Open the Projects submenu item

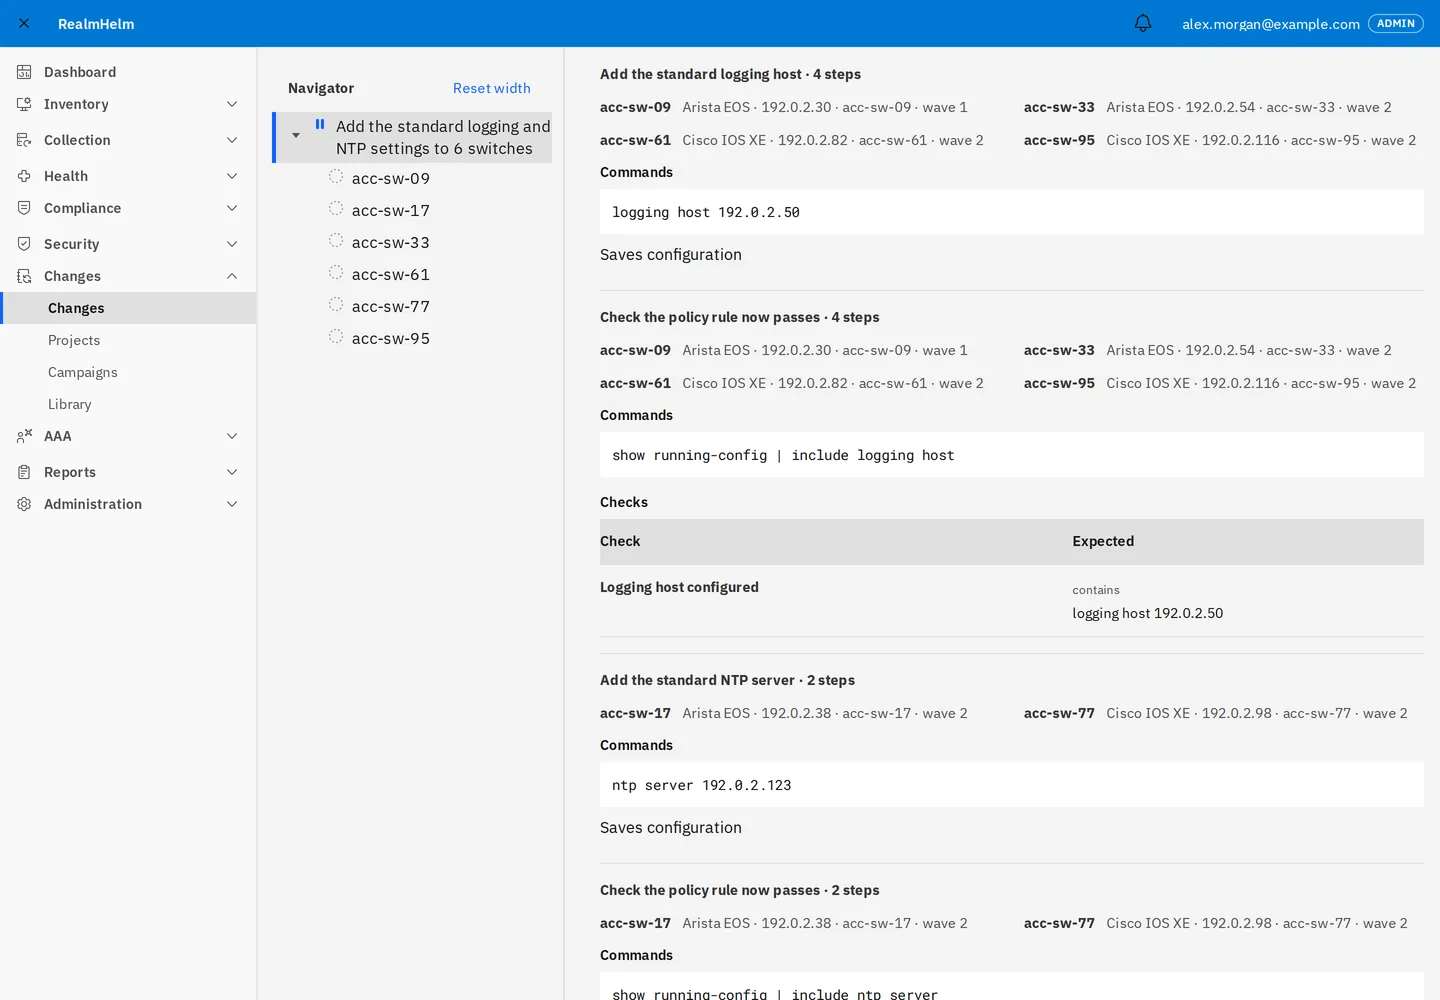coord(128,340)
